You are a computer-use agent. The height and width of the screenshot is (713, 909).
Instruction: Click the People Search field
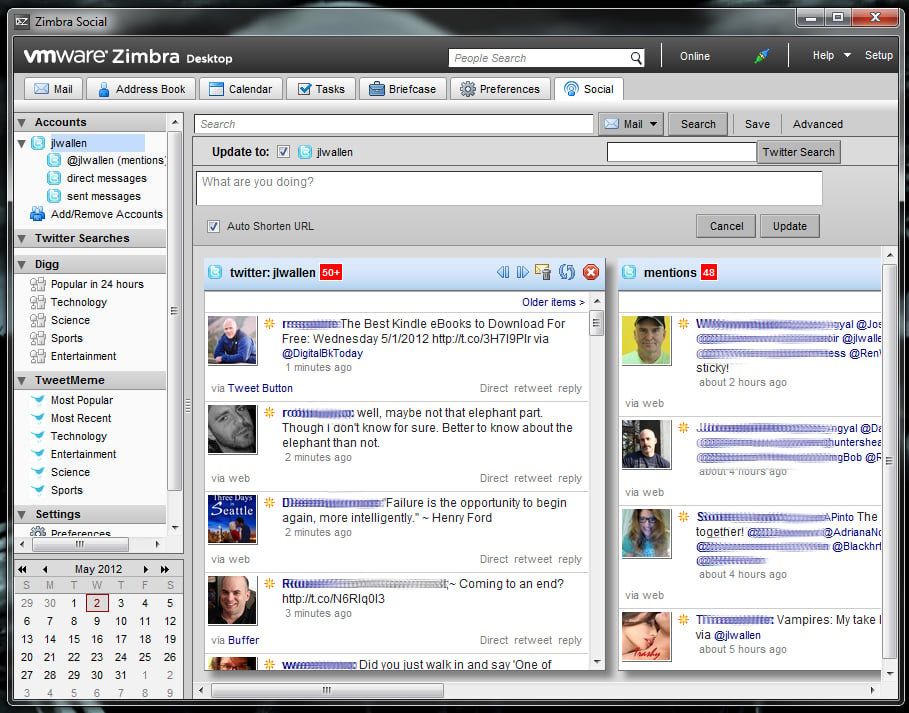pyautogui.click(x=539, y=58)
